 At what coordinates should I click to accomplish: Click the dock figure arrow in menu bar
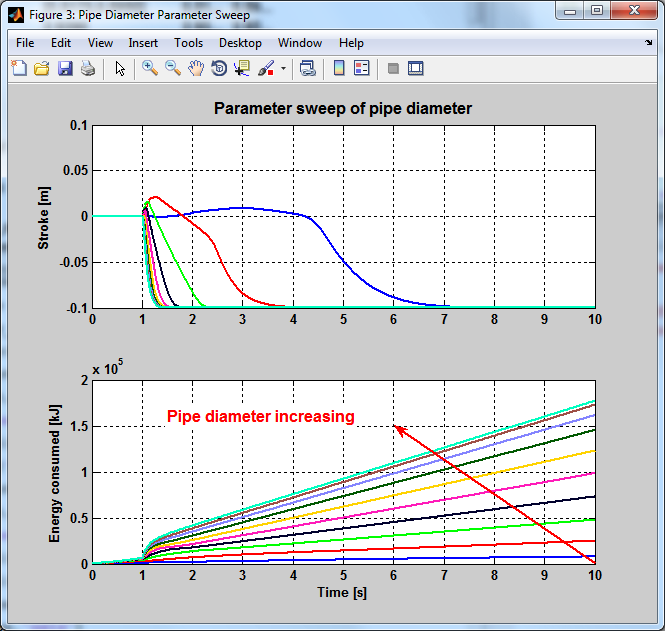click(648, 43)
